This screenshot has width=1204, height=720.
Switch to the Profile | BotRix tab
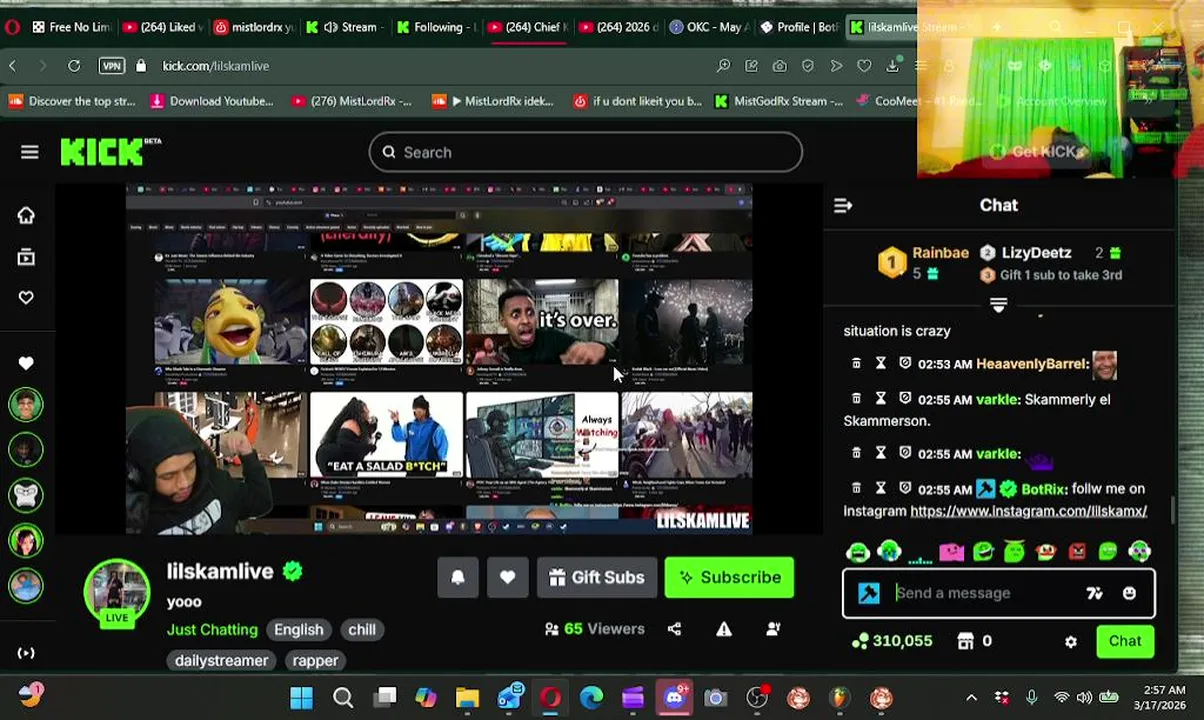point(798,27)
